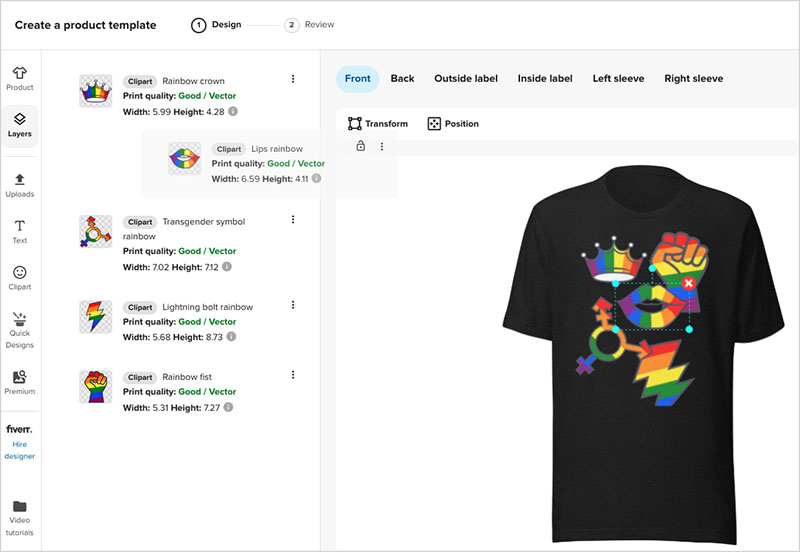This screenshot has width=800, height=552.
Task: Show size info for Lips rainbow layer
Action: pyautogui.click(x=316, y=179)
